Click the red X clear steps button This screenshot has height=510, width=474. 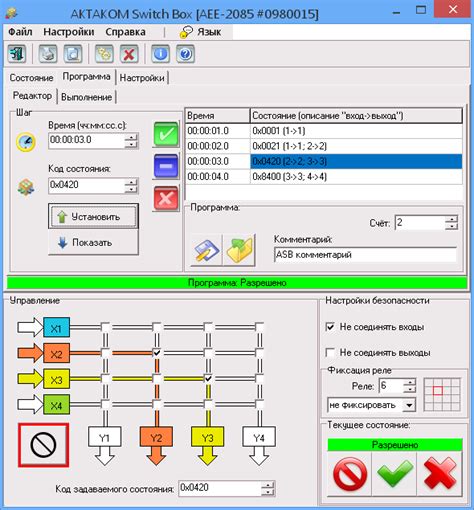click(166, 198)
